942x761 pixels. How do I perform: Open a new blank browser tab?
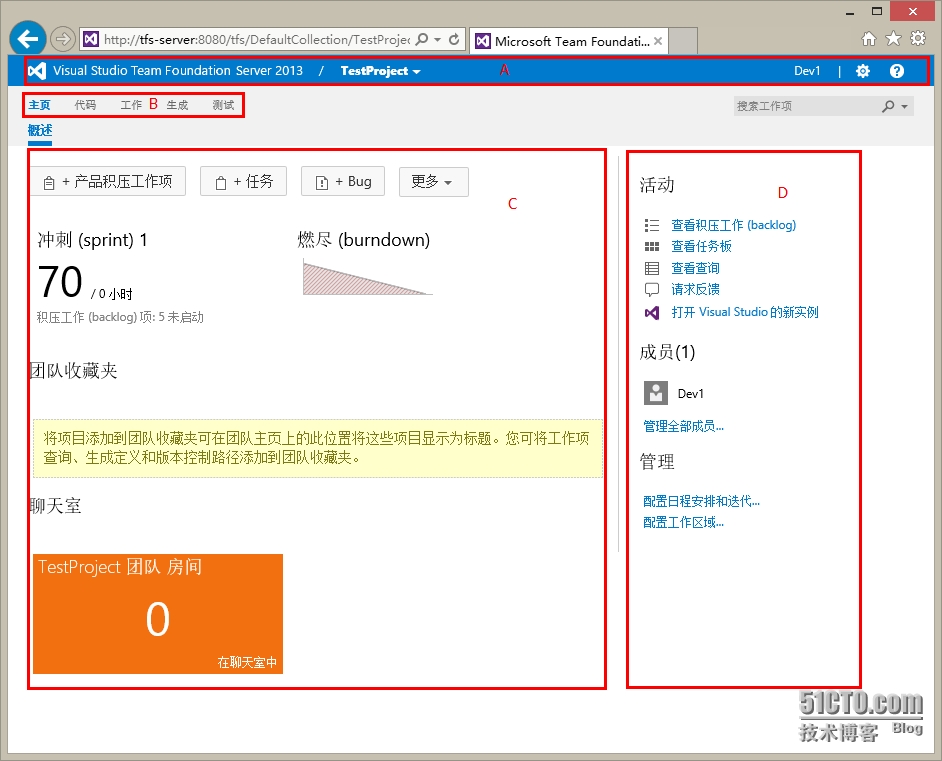(683, 41)
